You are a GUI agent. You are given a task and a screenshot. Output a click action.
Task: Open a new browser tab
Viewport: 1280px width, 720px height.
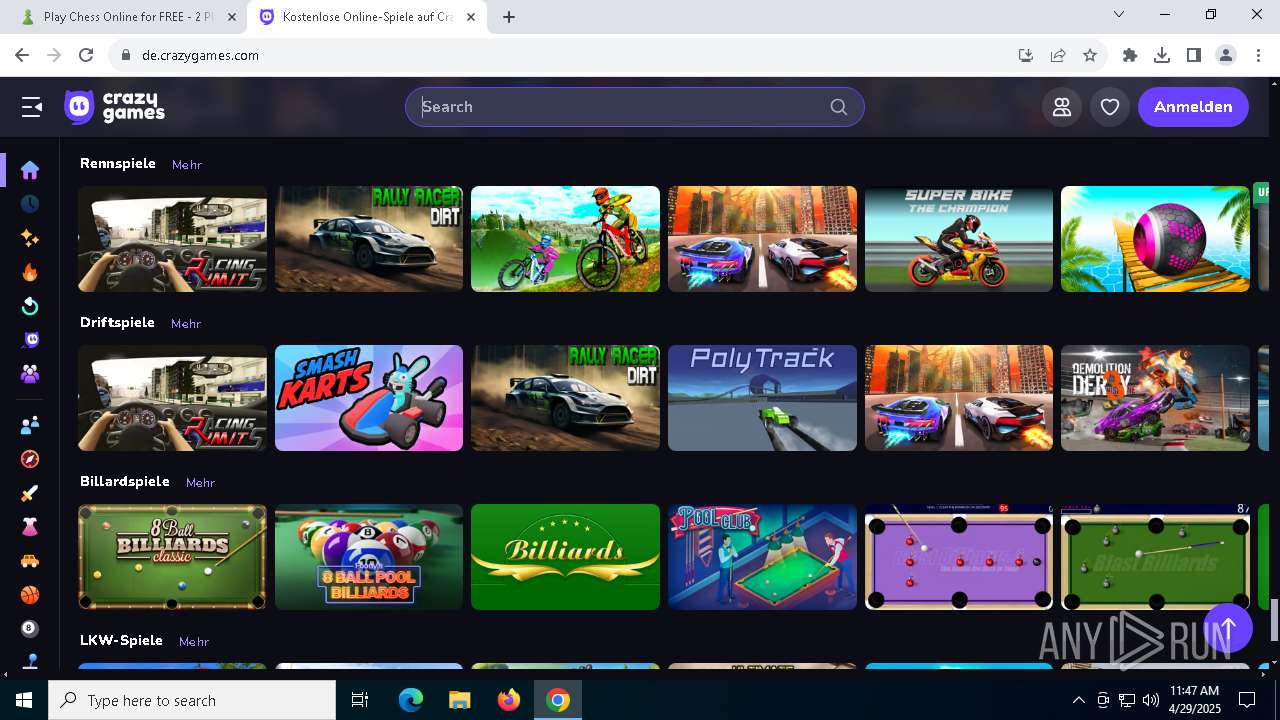tap(509, 17)
